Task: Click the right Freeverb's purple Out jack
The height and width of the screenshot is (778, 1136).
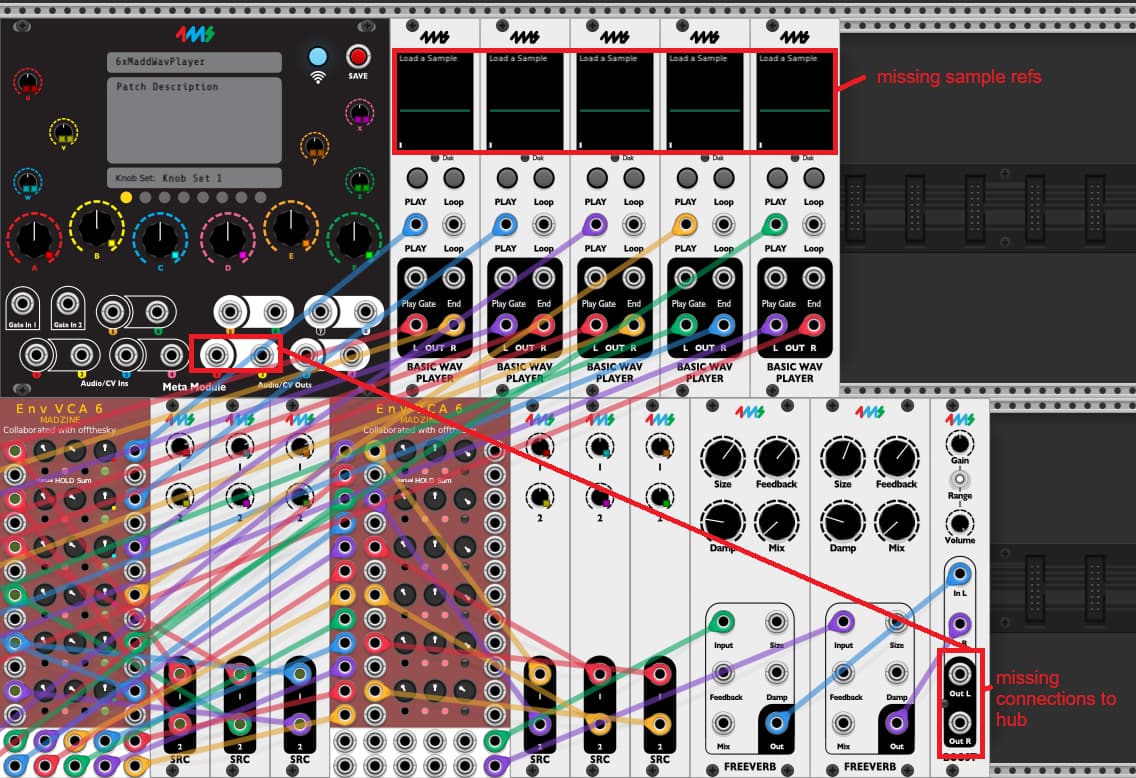Action: pos(896,722)
